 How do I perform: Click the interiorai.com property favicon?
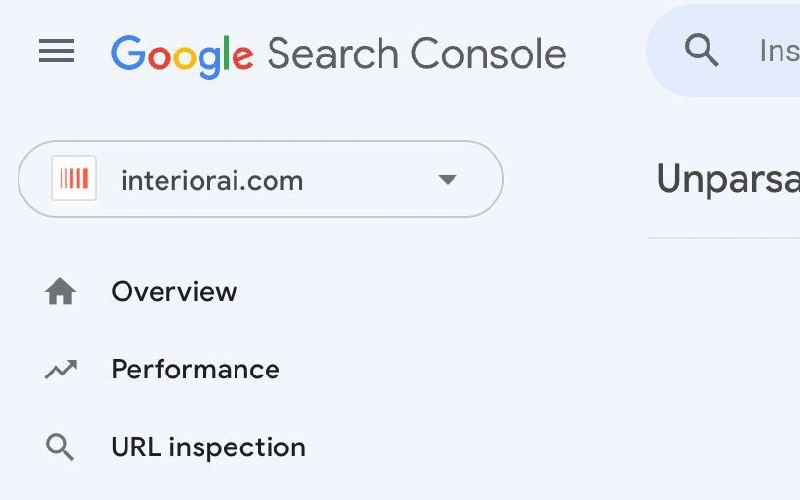(x=74, y=180)
